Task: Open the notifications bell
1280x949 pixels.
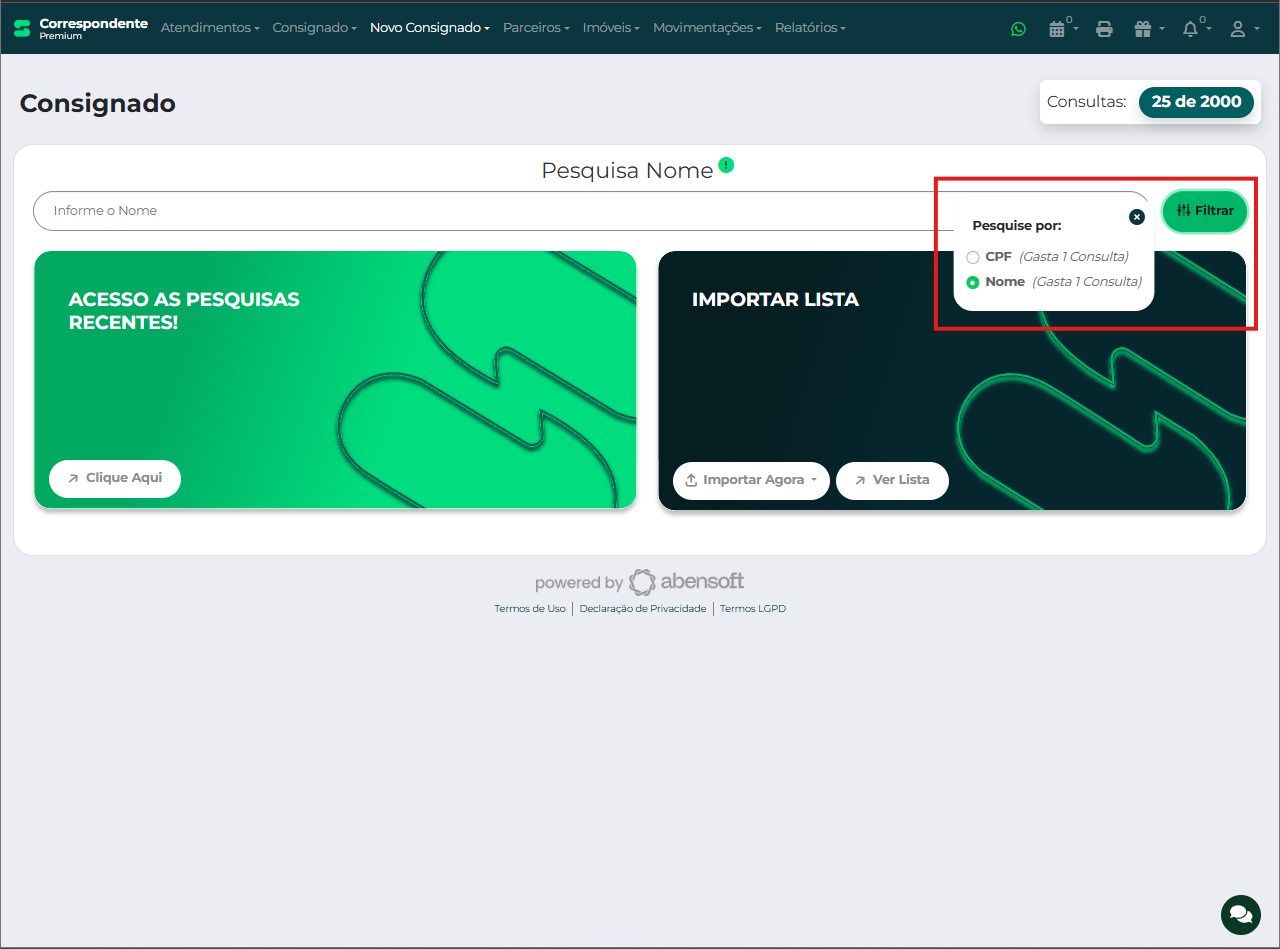Action: [x=1191, y=29]
